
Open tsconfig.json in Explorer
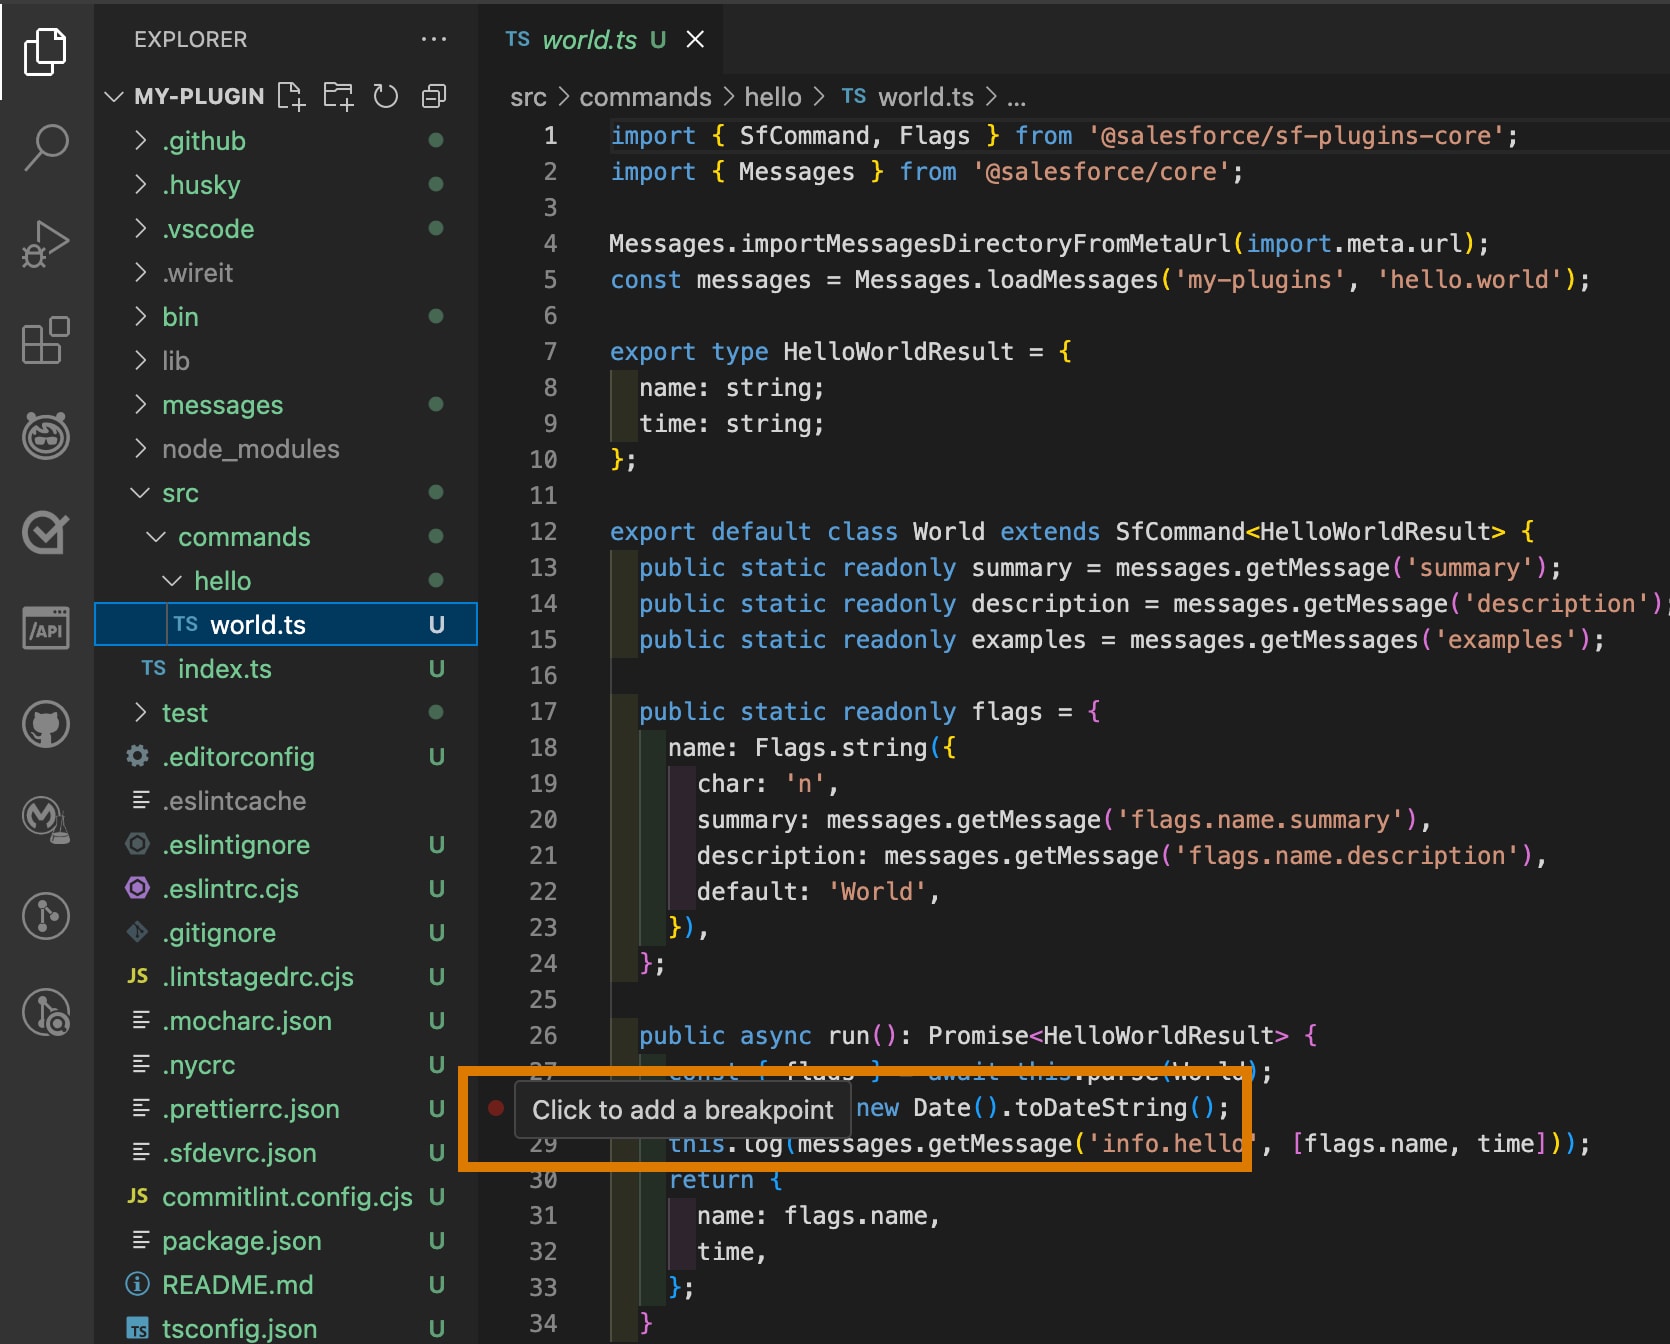coord(286,1329)
